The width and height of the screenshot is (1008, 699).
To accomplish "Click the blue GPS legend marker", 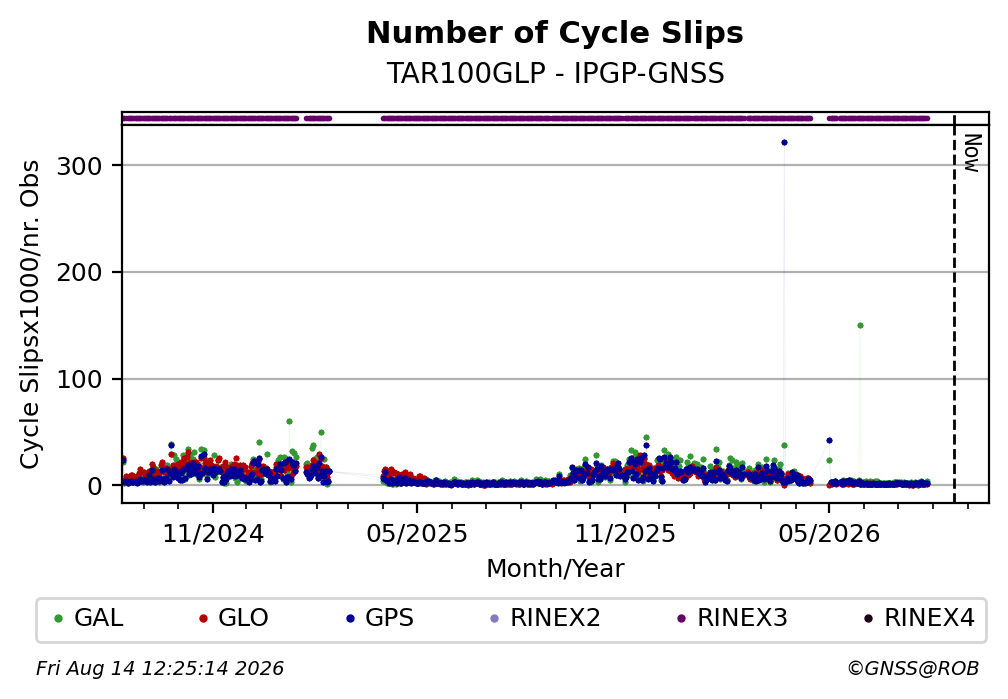I will [350, 619].
